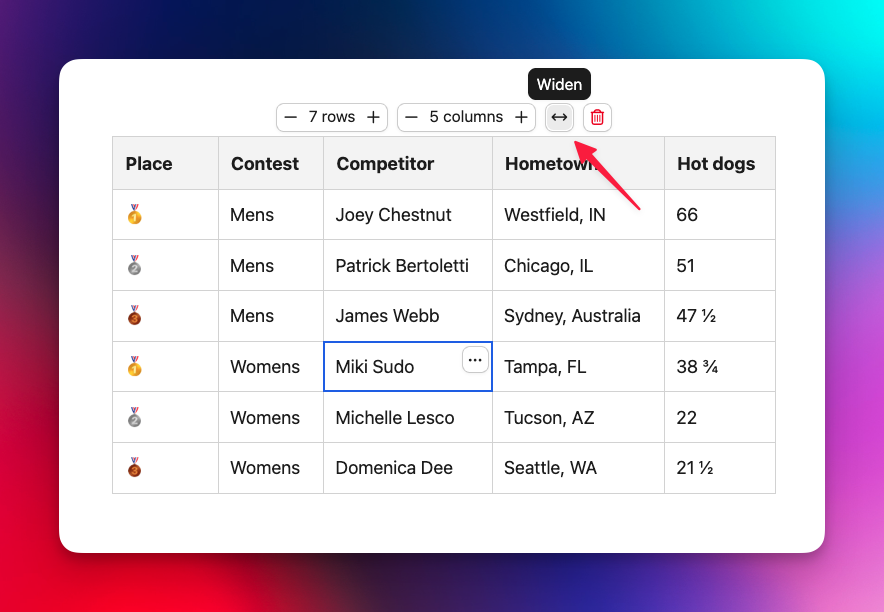Click the bronze medal in James Webb's row

tap(135, 316)
